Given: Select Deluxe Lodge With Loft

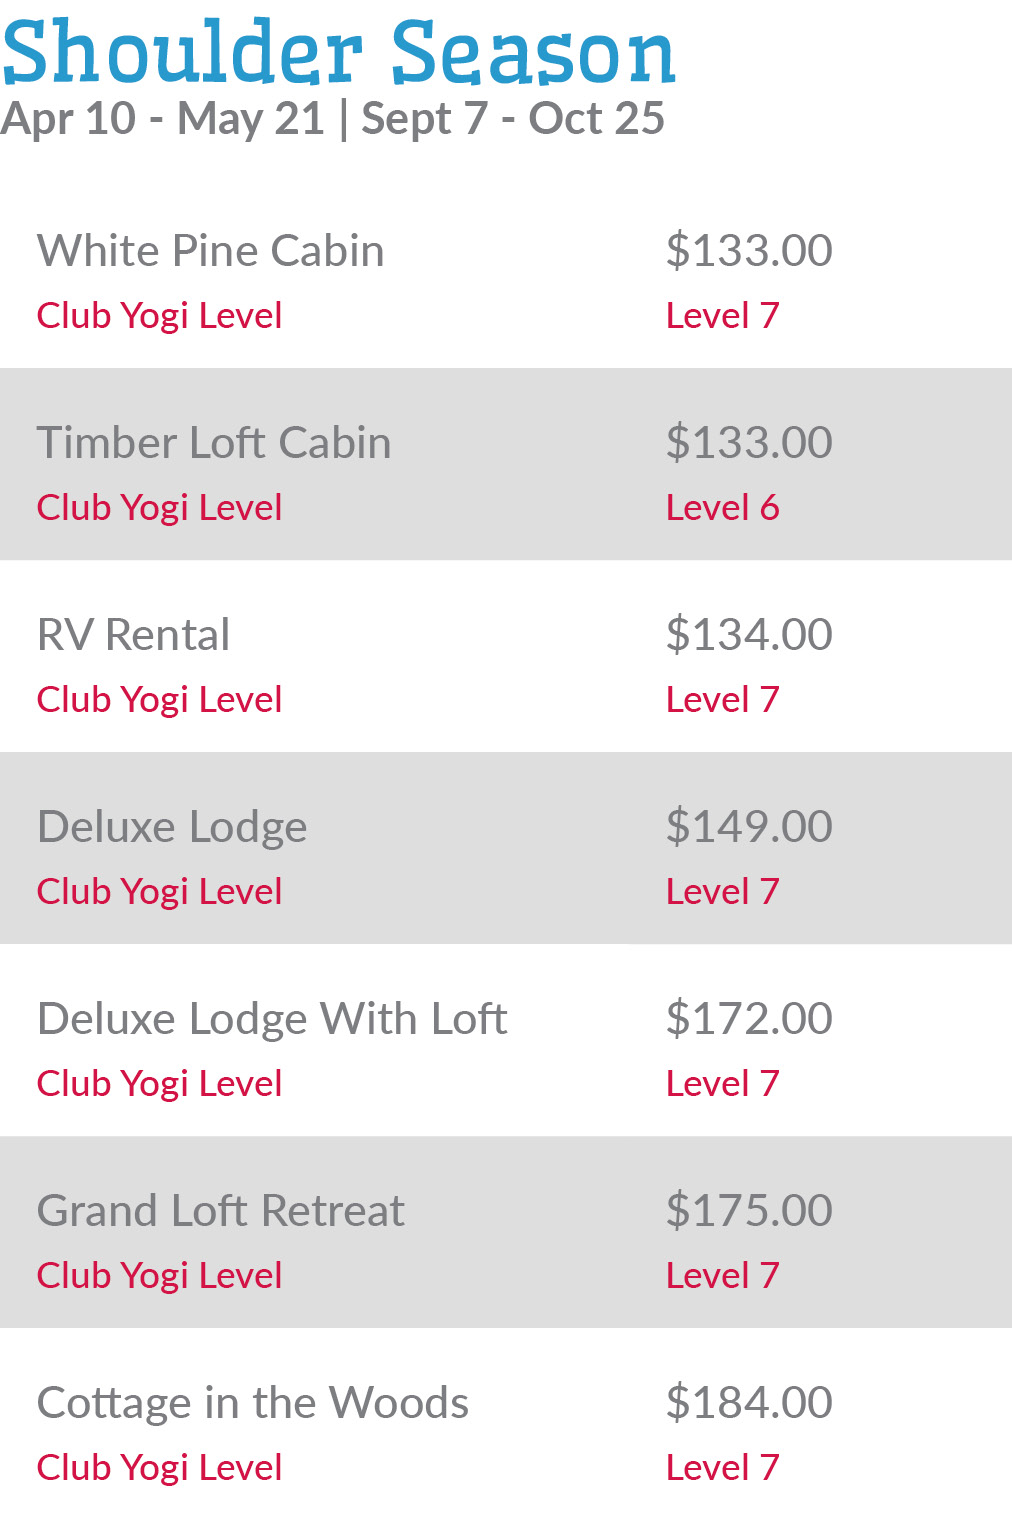Looking at the screenshot, I should (272, 1019).
